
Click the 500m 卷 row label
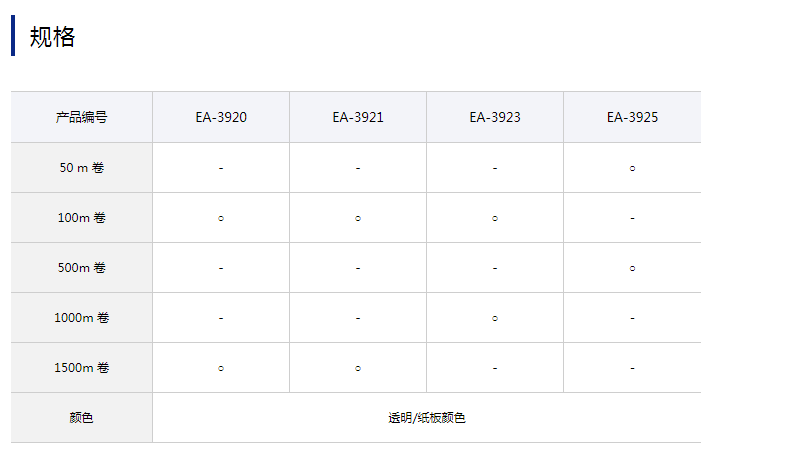[82, 268]
